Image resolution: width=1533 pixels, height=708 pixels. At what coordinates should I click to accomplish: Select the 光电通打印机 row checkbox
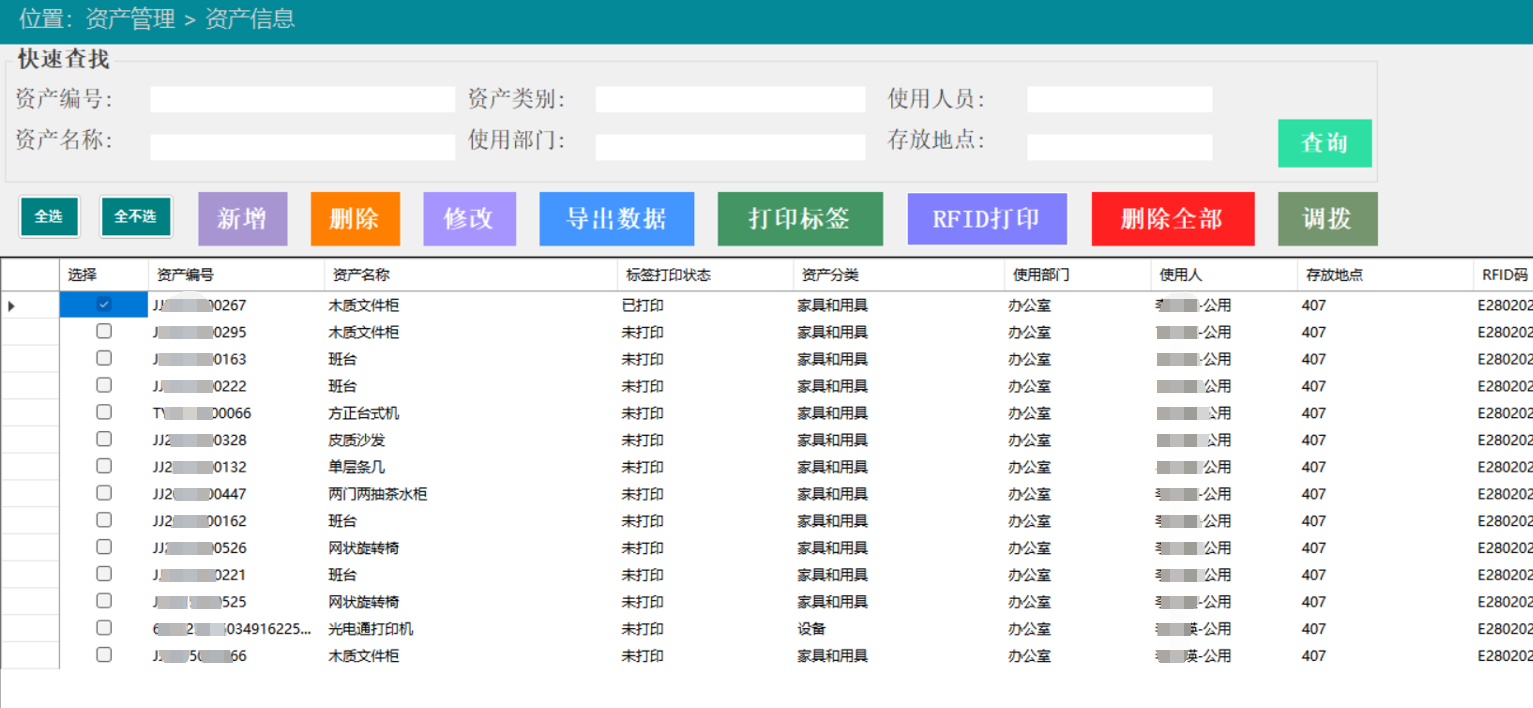point(104,629)
